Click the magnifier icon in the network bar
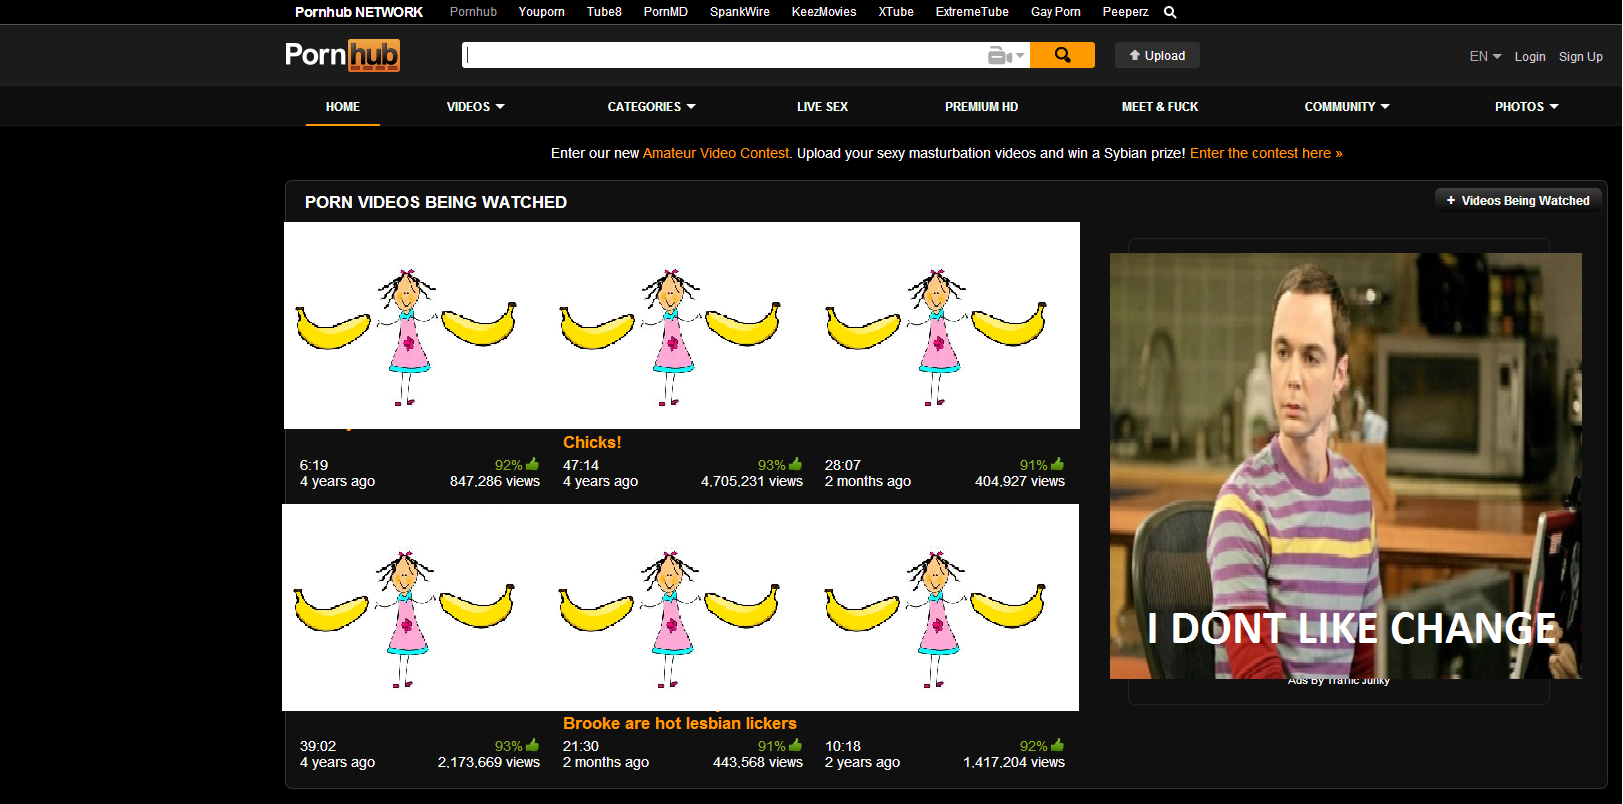The width and height of the screenshot is (1623, 804). click(x=1170, y=12)
